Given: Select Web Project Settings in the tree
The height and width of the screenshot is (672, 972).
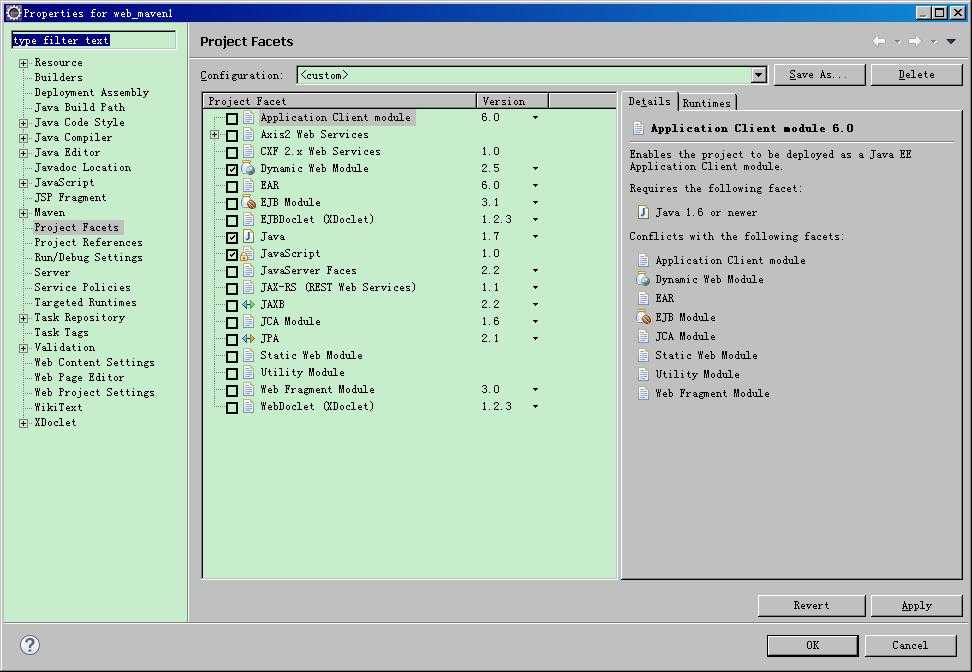Looking at the screenshot, I should [x=94, y=392].
